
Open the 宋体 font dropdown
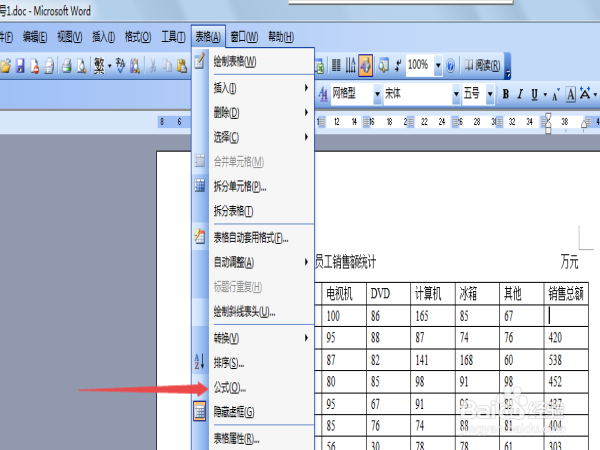[x=456, y=94]
